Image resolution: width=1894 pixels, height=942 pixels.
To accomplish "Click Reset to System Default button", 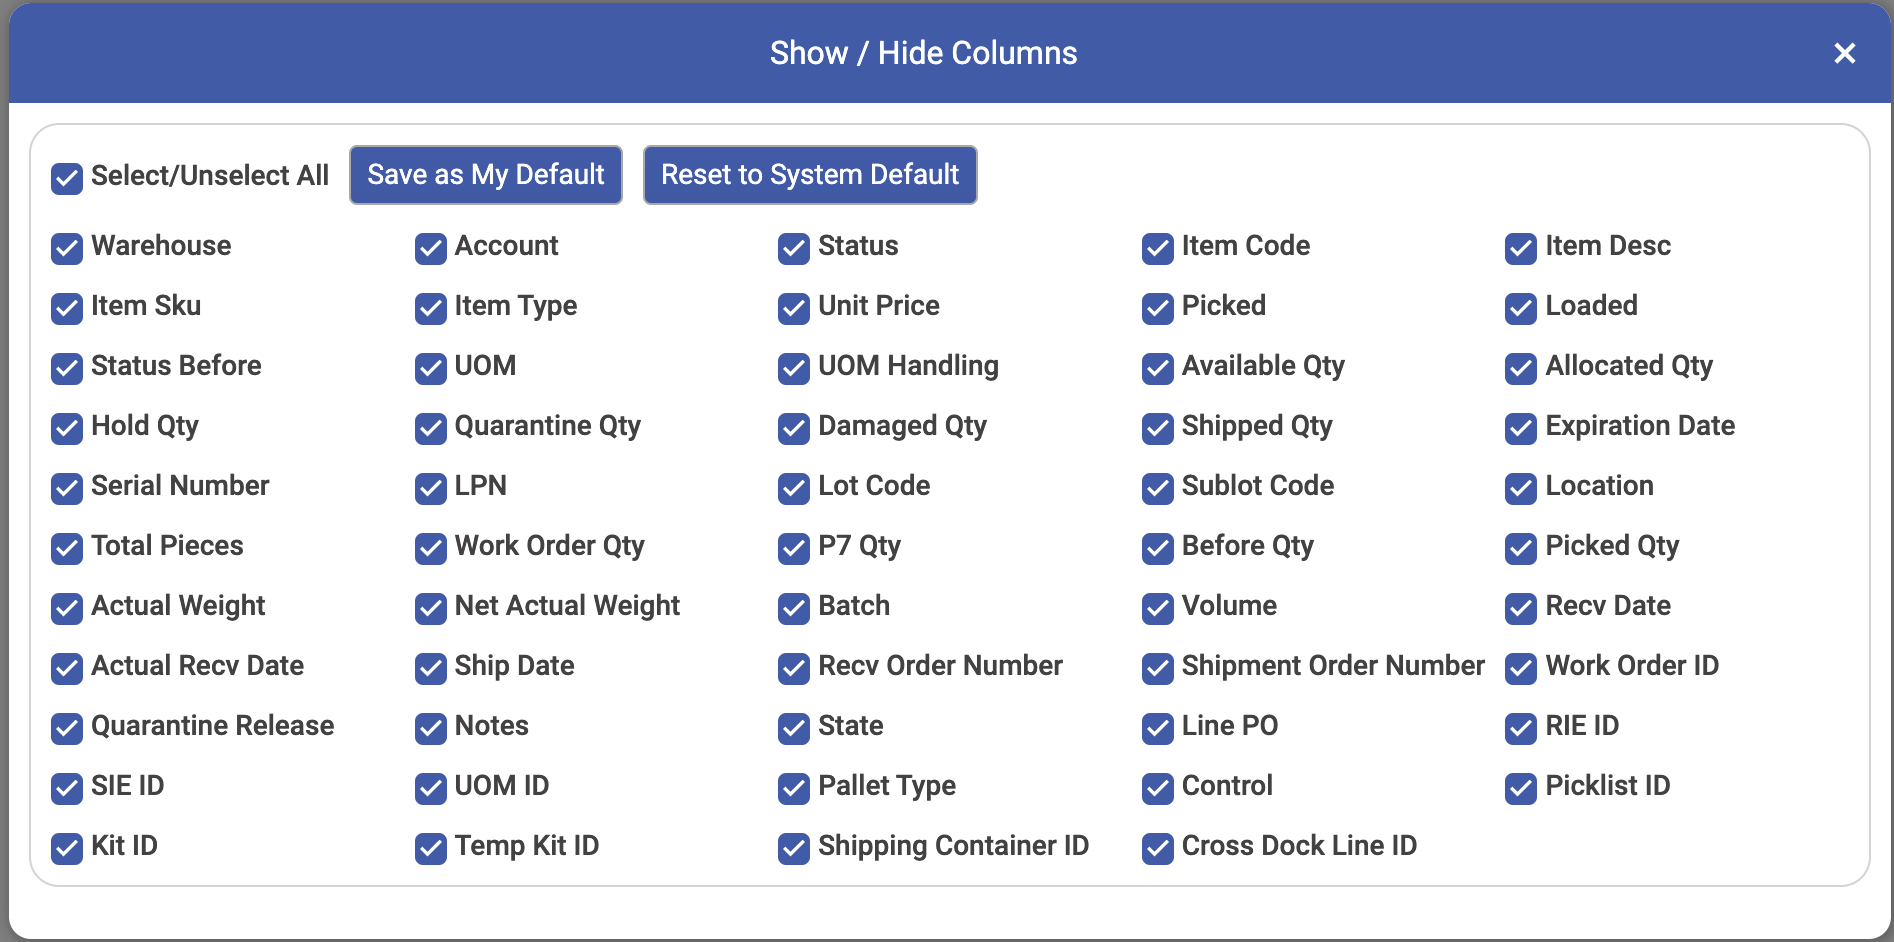I will (810, 175).
